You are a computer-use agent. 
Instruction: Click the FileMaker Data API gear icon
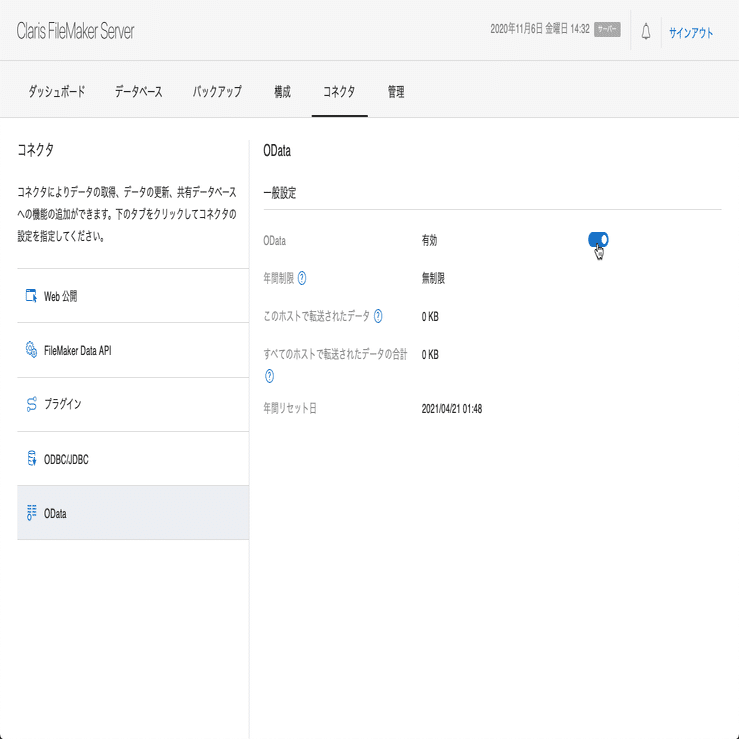[31, 350]
